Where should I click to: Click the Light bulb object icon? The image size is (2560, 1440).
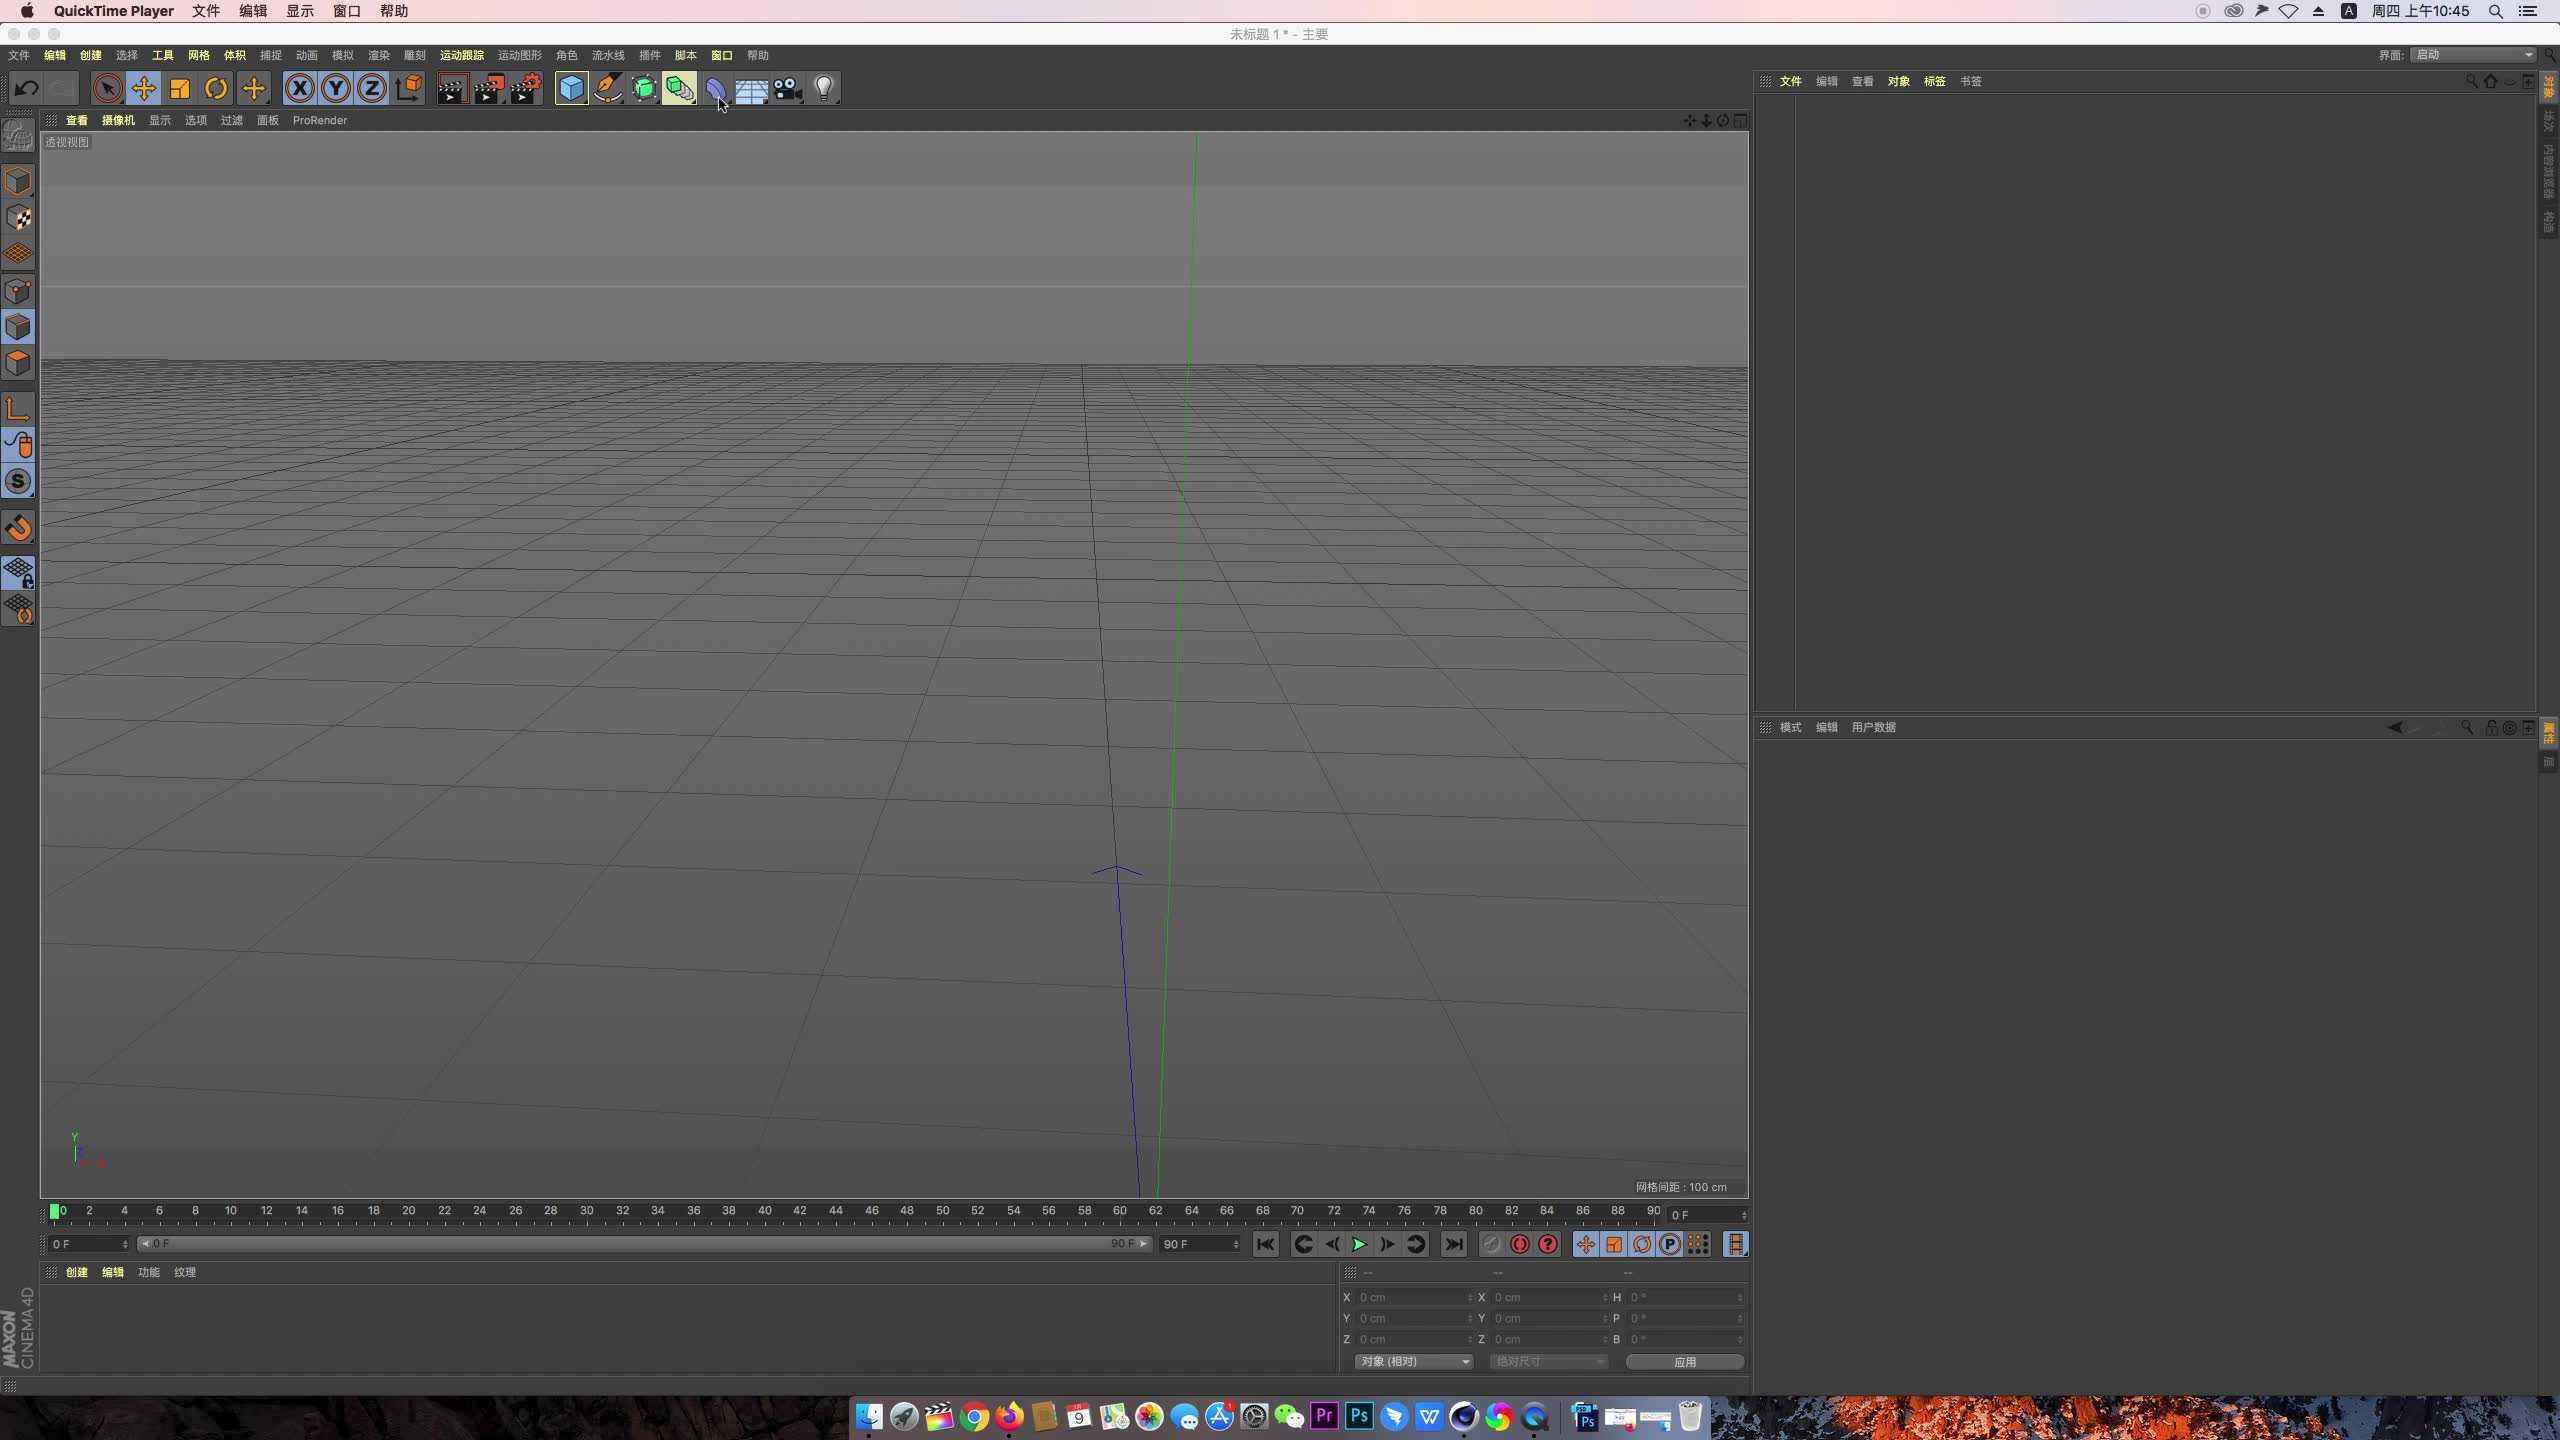point(824,89)
